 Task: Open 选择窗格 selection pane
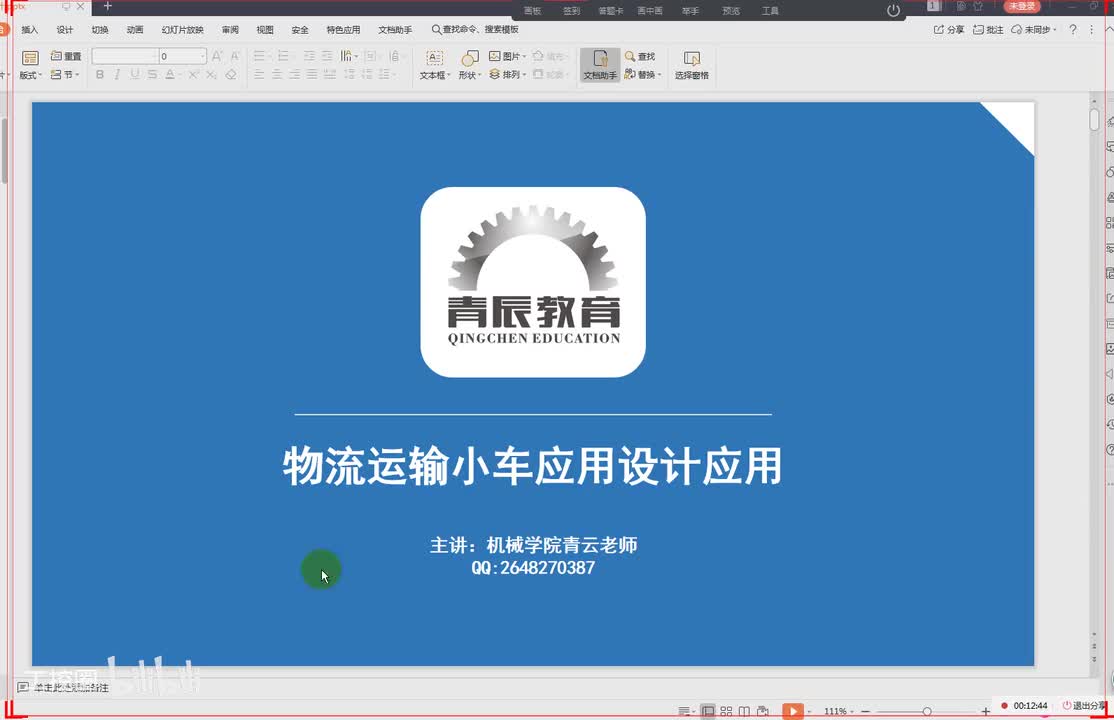click(x=691, y=65)
